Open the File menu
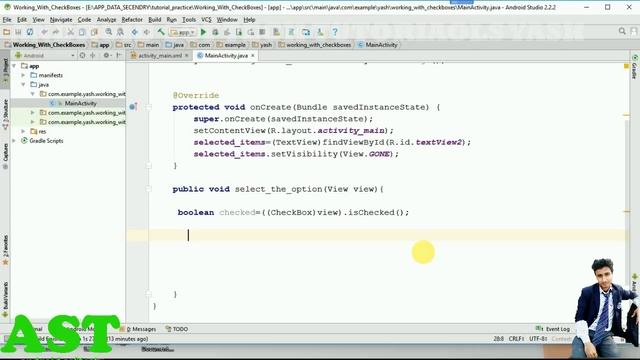640x360 pixels. point(7,20)
